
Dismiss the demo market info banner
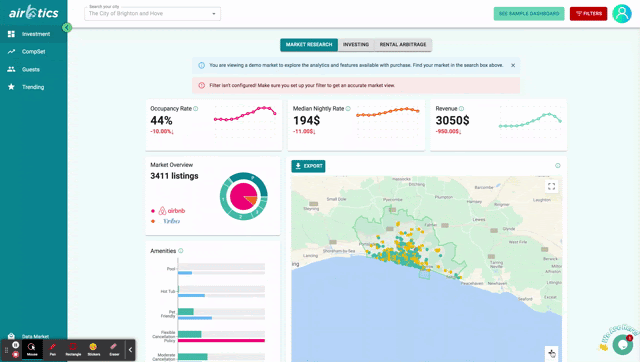513,65
